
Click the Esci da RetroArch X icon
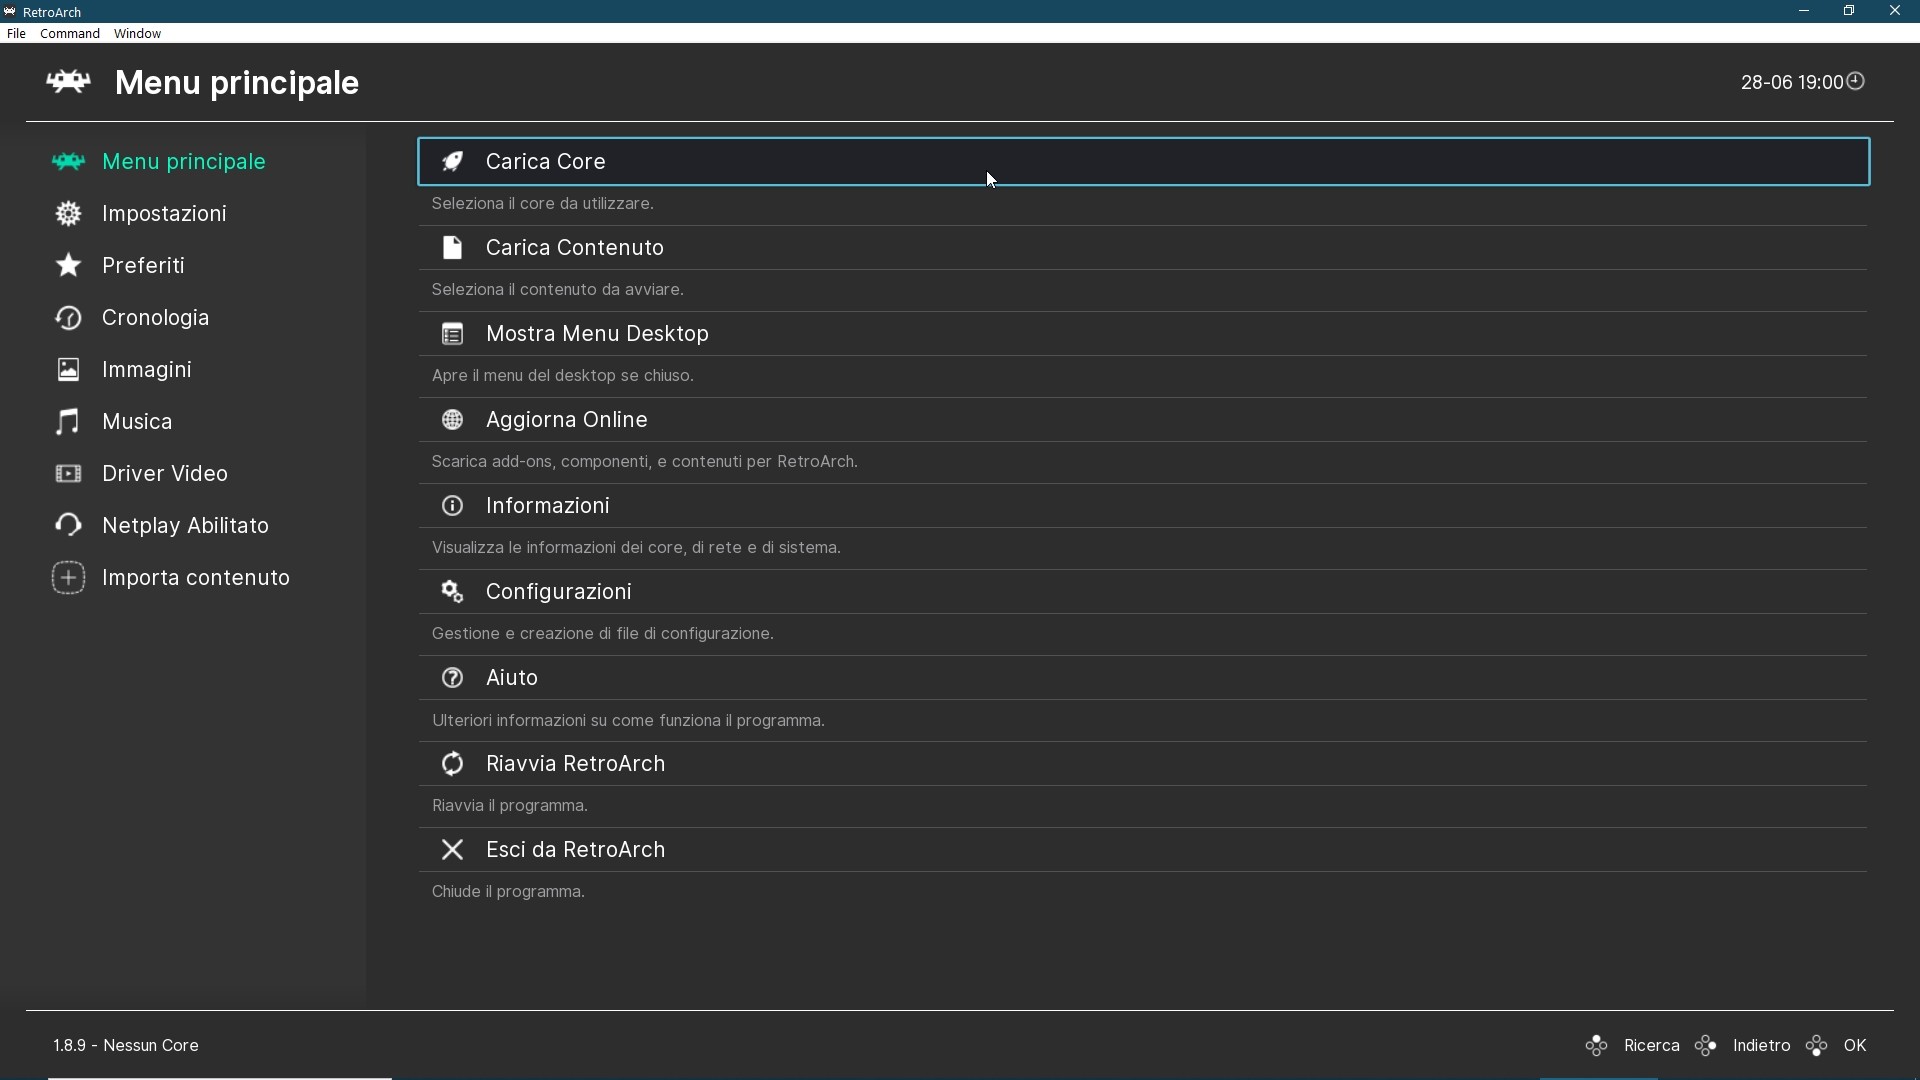[453, 850]
